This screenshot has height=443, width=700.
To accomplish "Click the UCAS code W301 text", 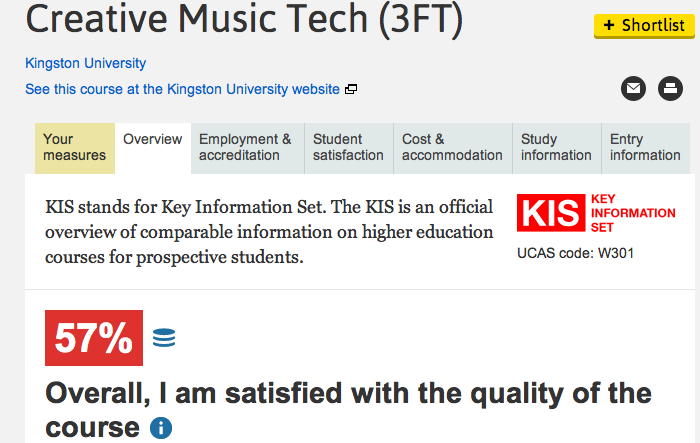I will [575, 252].
